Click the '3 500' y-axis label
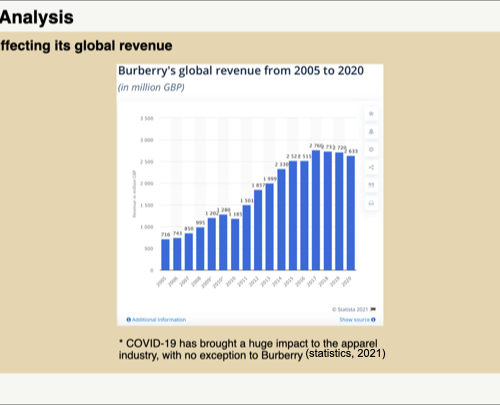 click(x=147, y=118)
